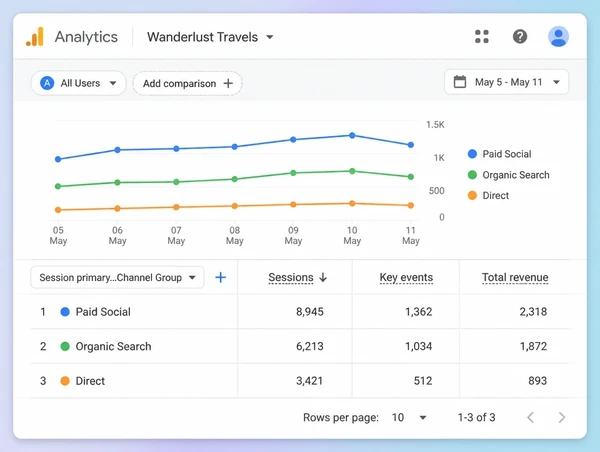The image size is (600, 452).
Task: Add a secondary dimension with blue plus
Action: coord(221,277)
